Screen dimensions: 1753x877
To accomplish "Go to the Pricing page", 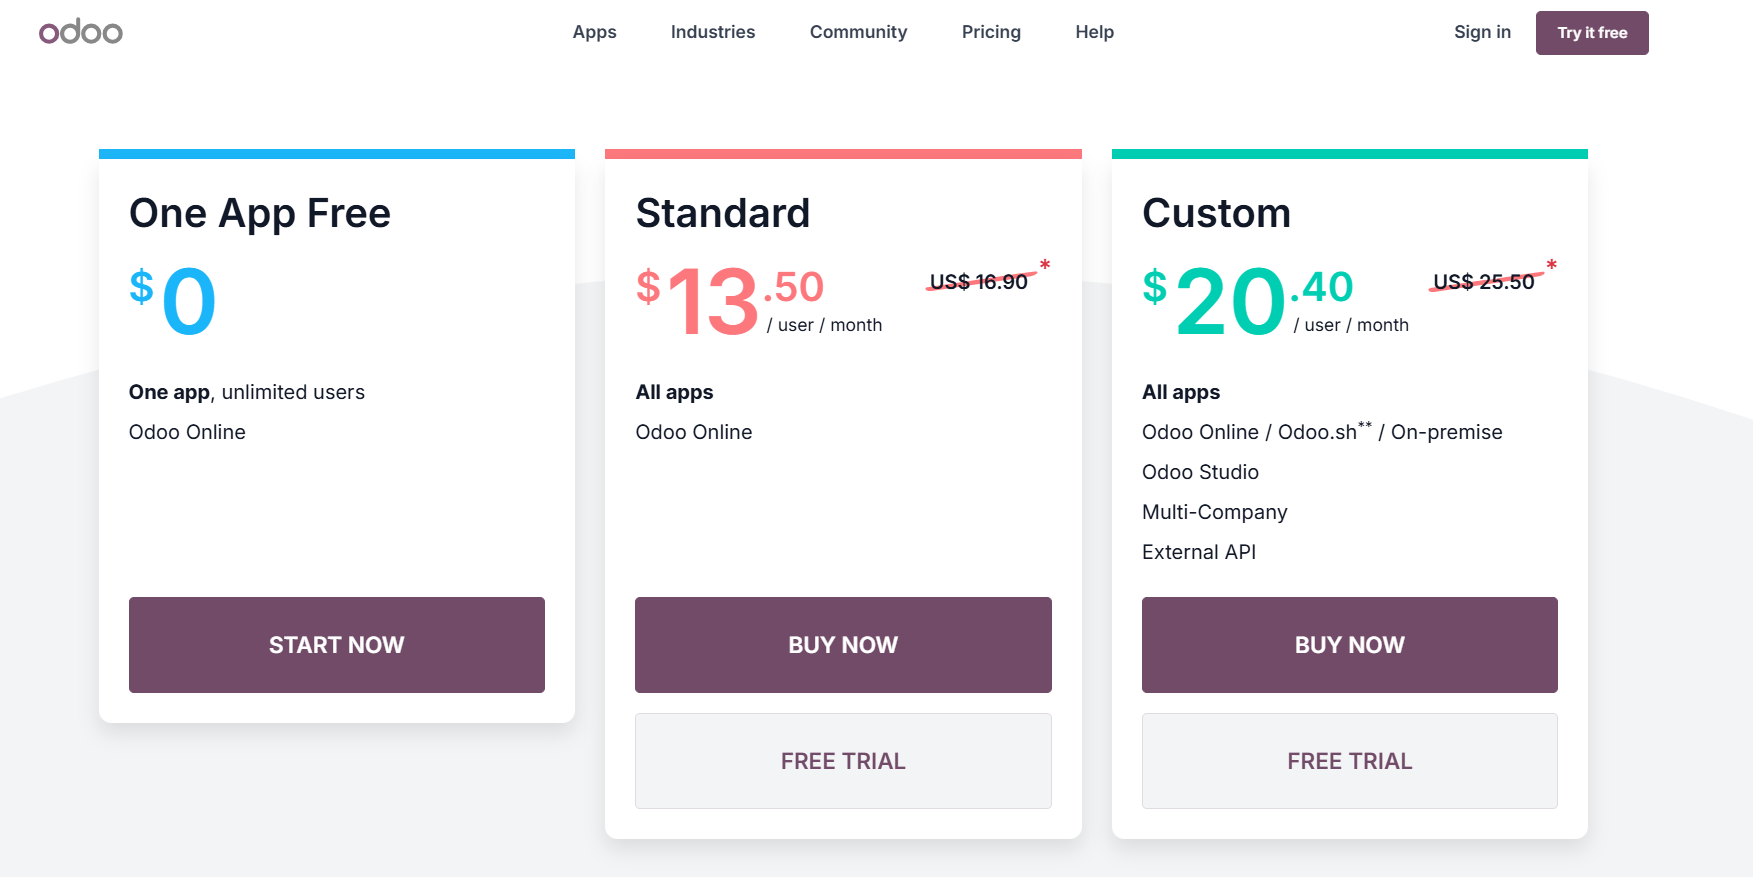I will point(991,32).
